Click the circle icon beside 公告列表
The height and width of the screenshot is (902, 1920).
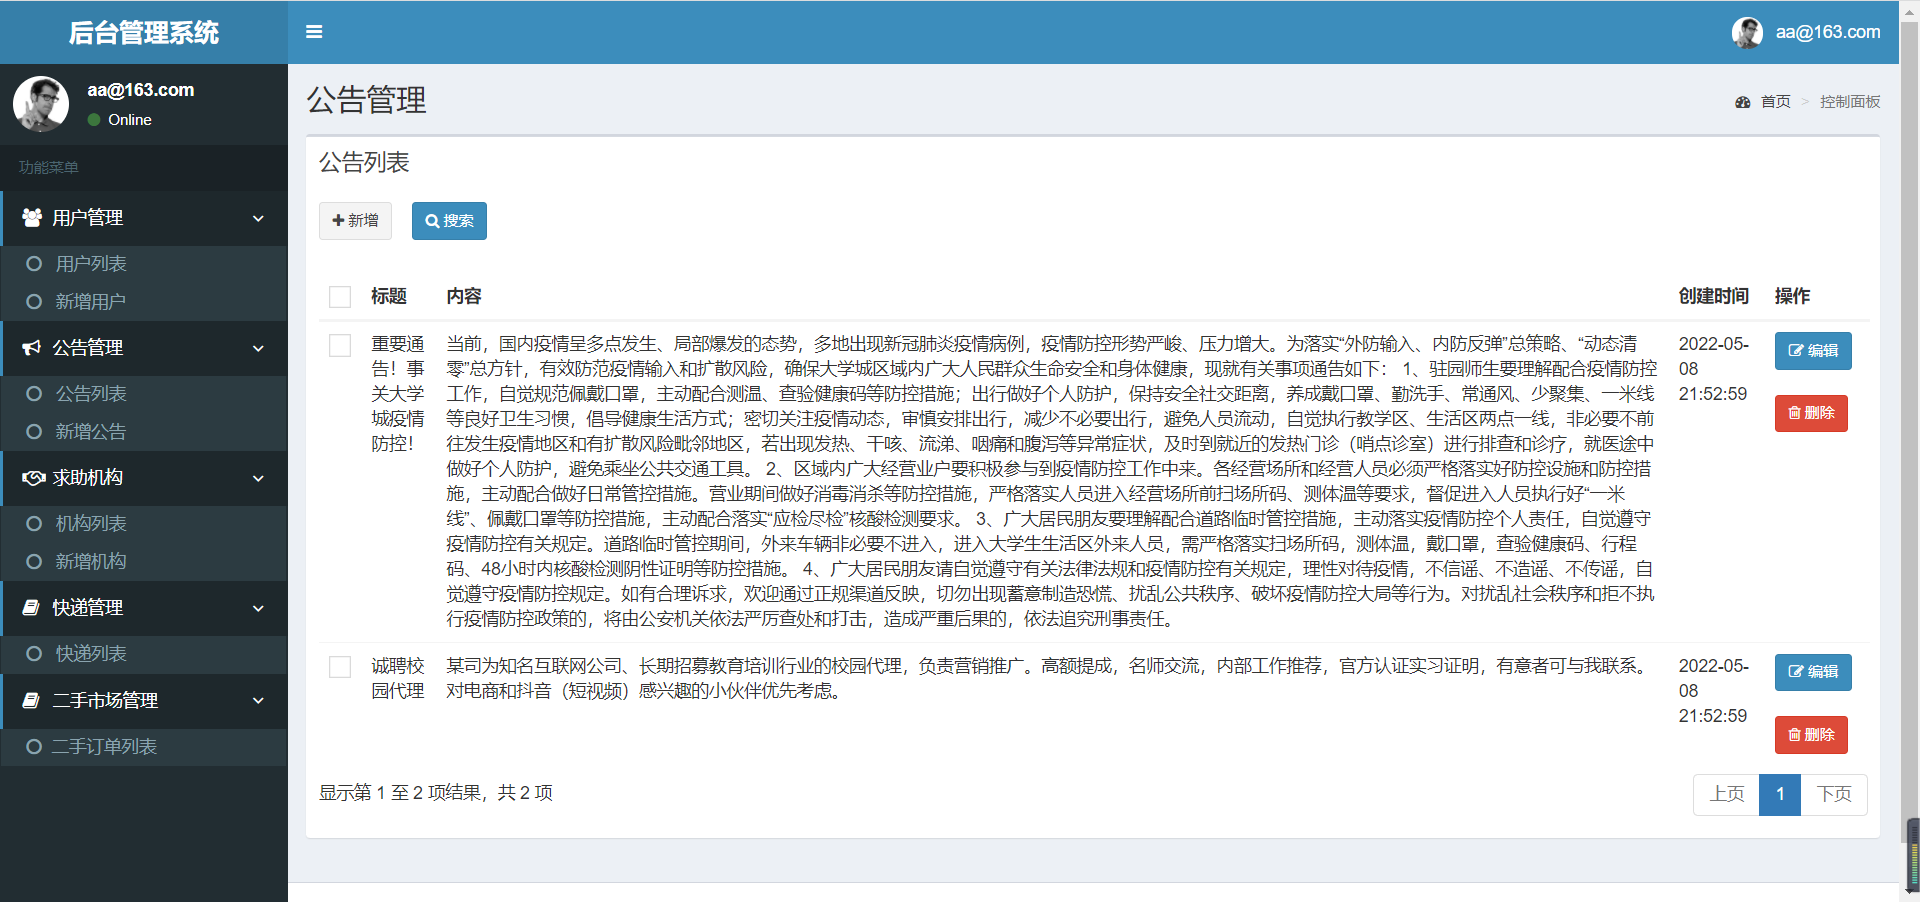(34, 394)
